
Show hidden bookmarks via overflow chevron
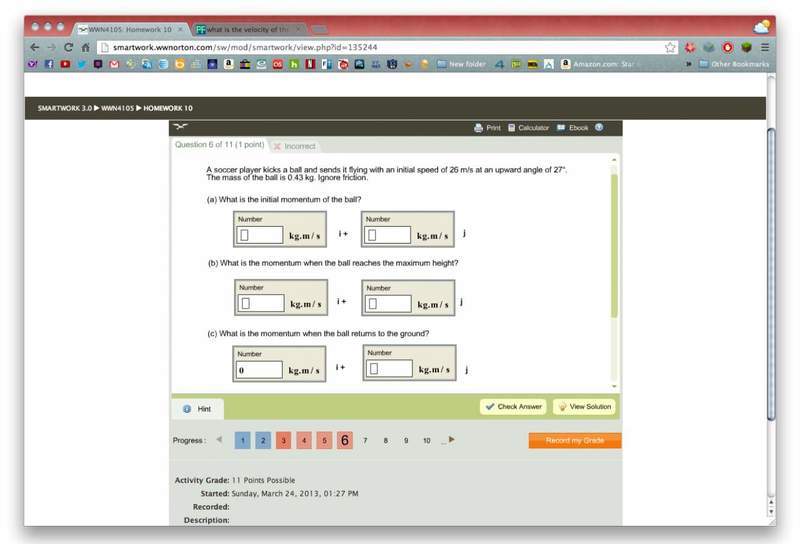click(x=689, y=64)
